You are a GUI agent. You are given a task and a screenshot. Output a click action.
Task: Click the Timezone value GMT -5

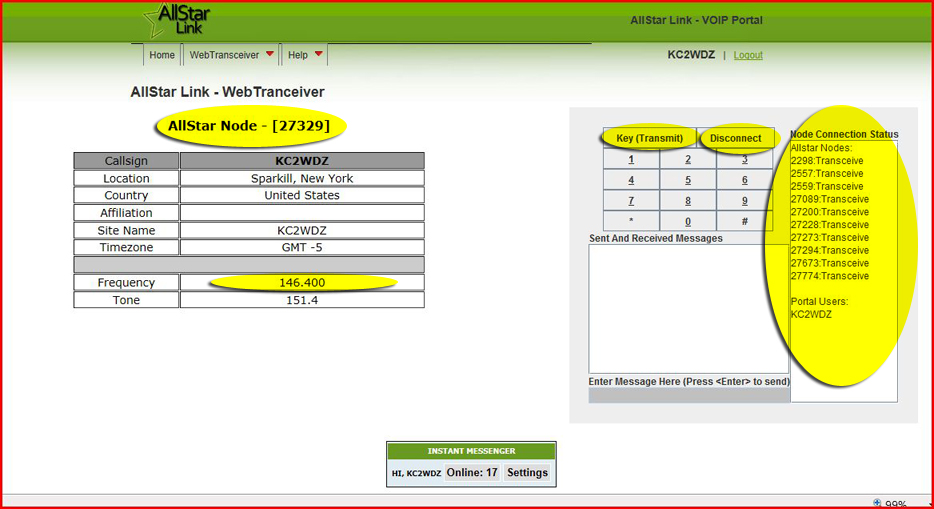click(x=302, y=247)
